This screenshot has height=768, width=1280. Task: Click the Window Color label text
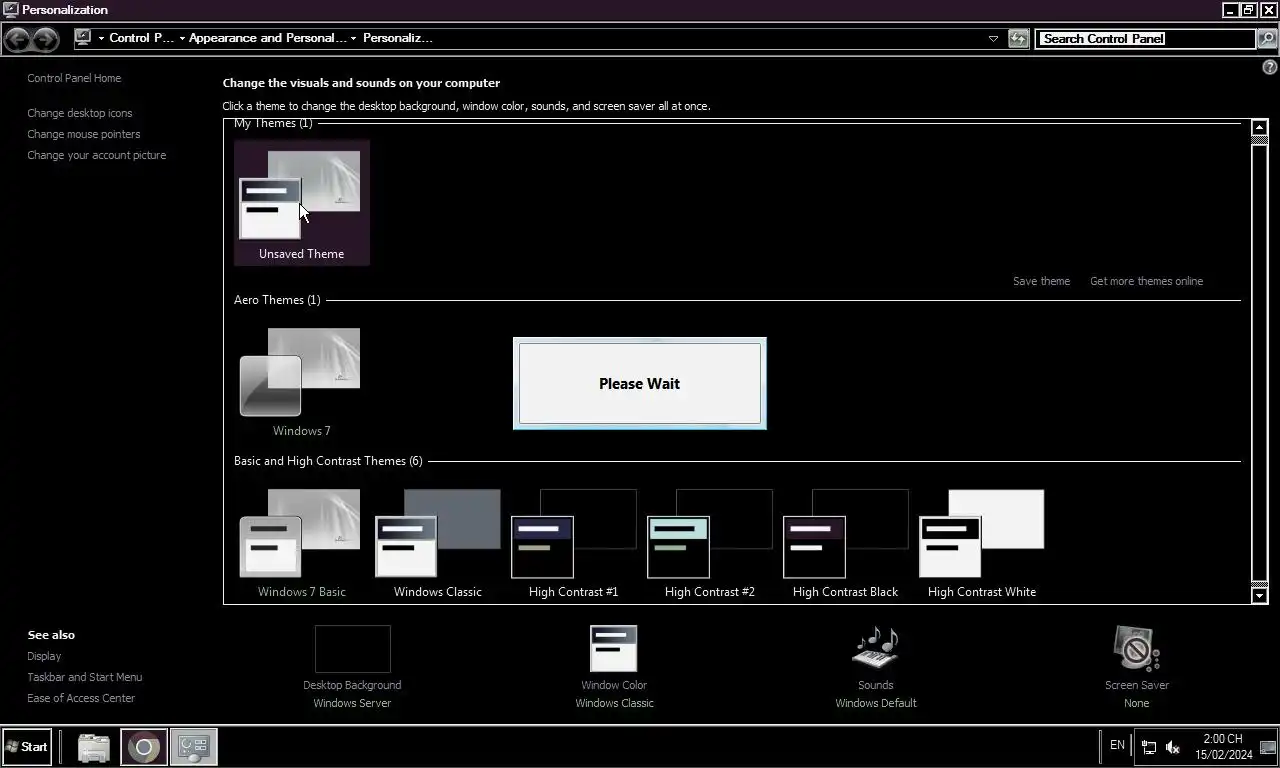click(614, 685)
